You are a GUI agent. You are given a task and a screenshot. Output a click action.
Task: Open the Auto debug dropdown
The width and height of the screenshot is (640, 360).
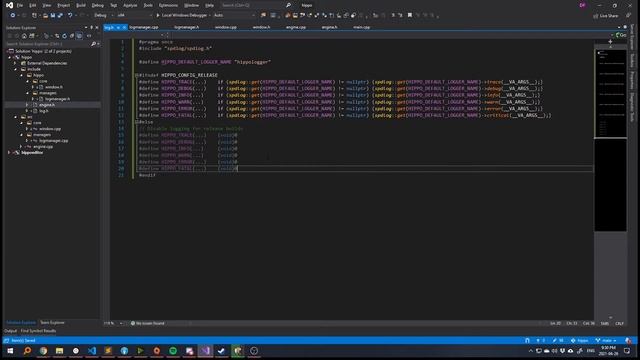pos(234,16)
